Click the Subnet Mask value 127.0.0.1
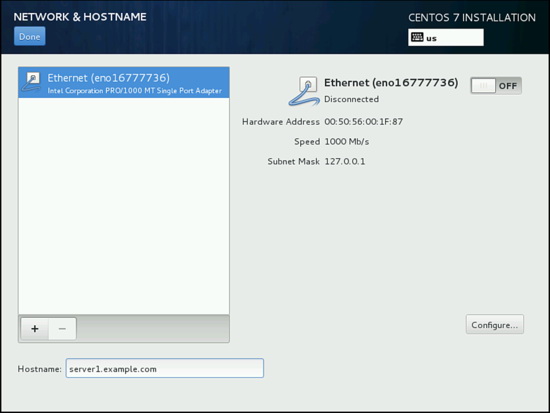This screenshot has height=413, width=550. tap(344, 162)
